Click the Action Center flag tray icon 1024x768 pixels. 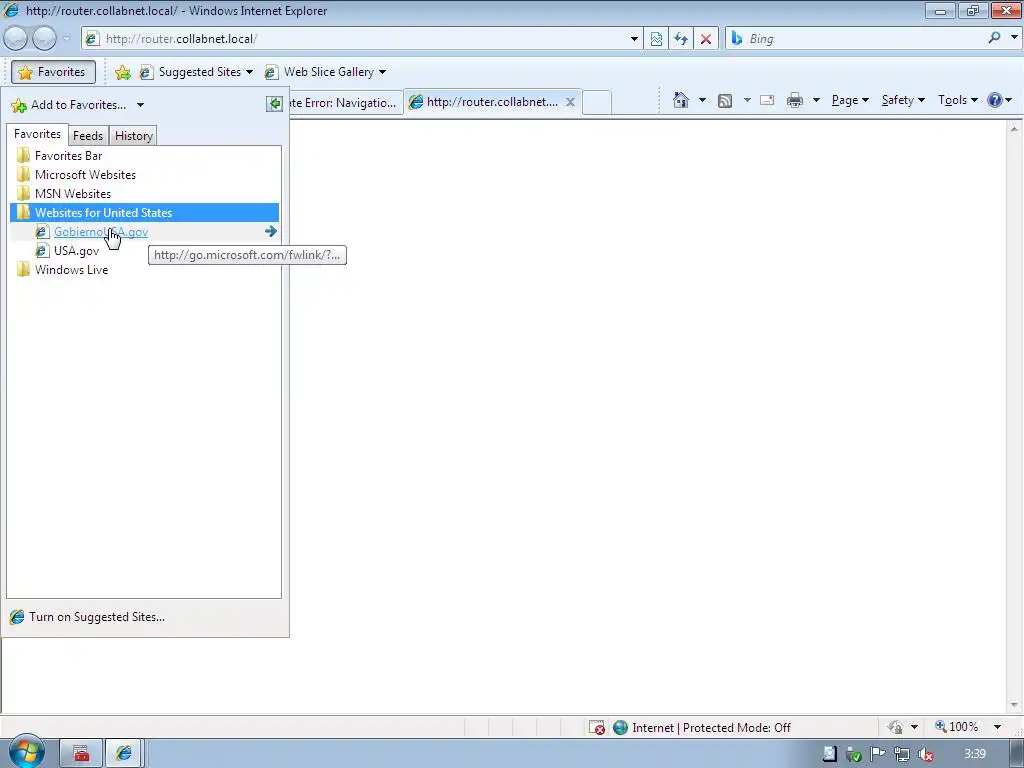pyautogui.click(x=877, y=754)
